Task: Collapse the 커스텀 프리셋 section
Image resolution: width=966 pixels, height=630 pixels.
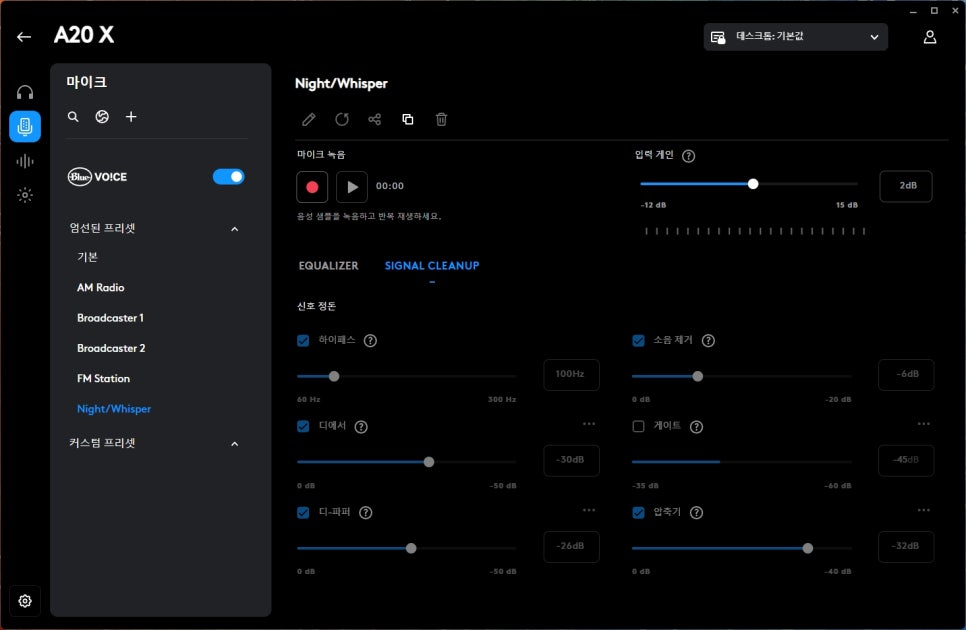Action: click(235, 444)
